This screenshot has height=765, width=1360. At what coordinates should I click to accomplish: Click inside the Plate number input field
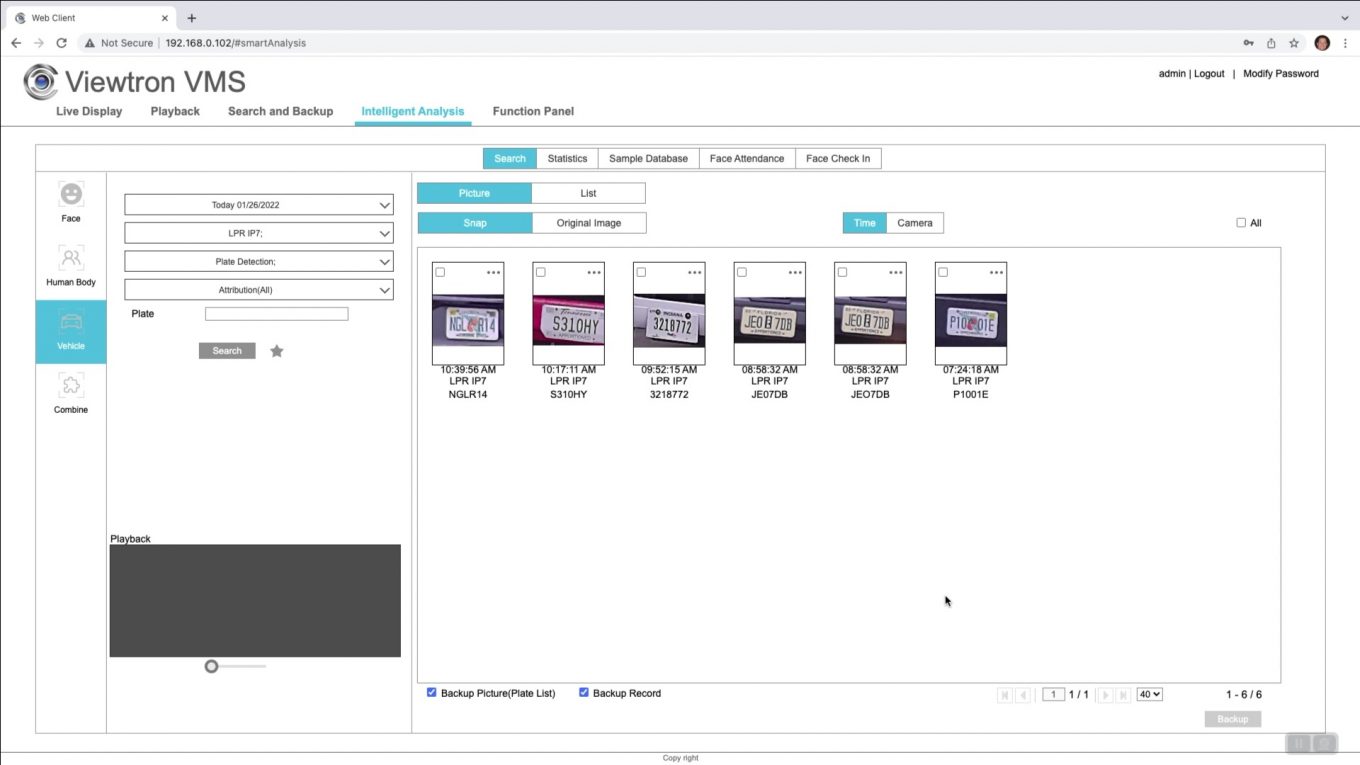pyautogui.click(x=276, y=313)
